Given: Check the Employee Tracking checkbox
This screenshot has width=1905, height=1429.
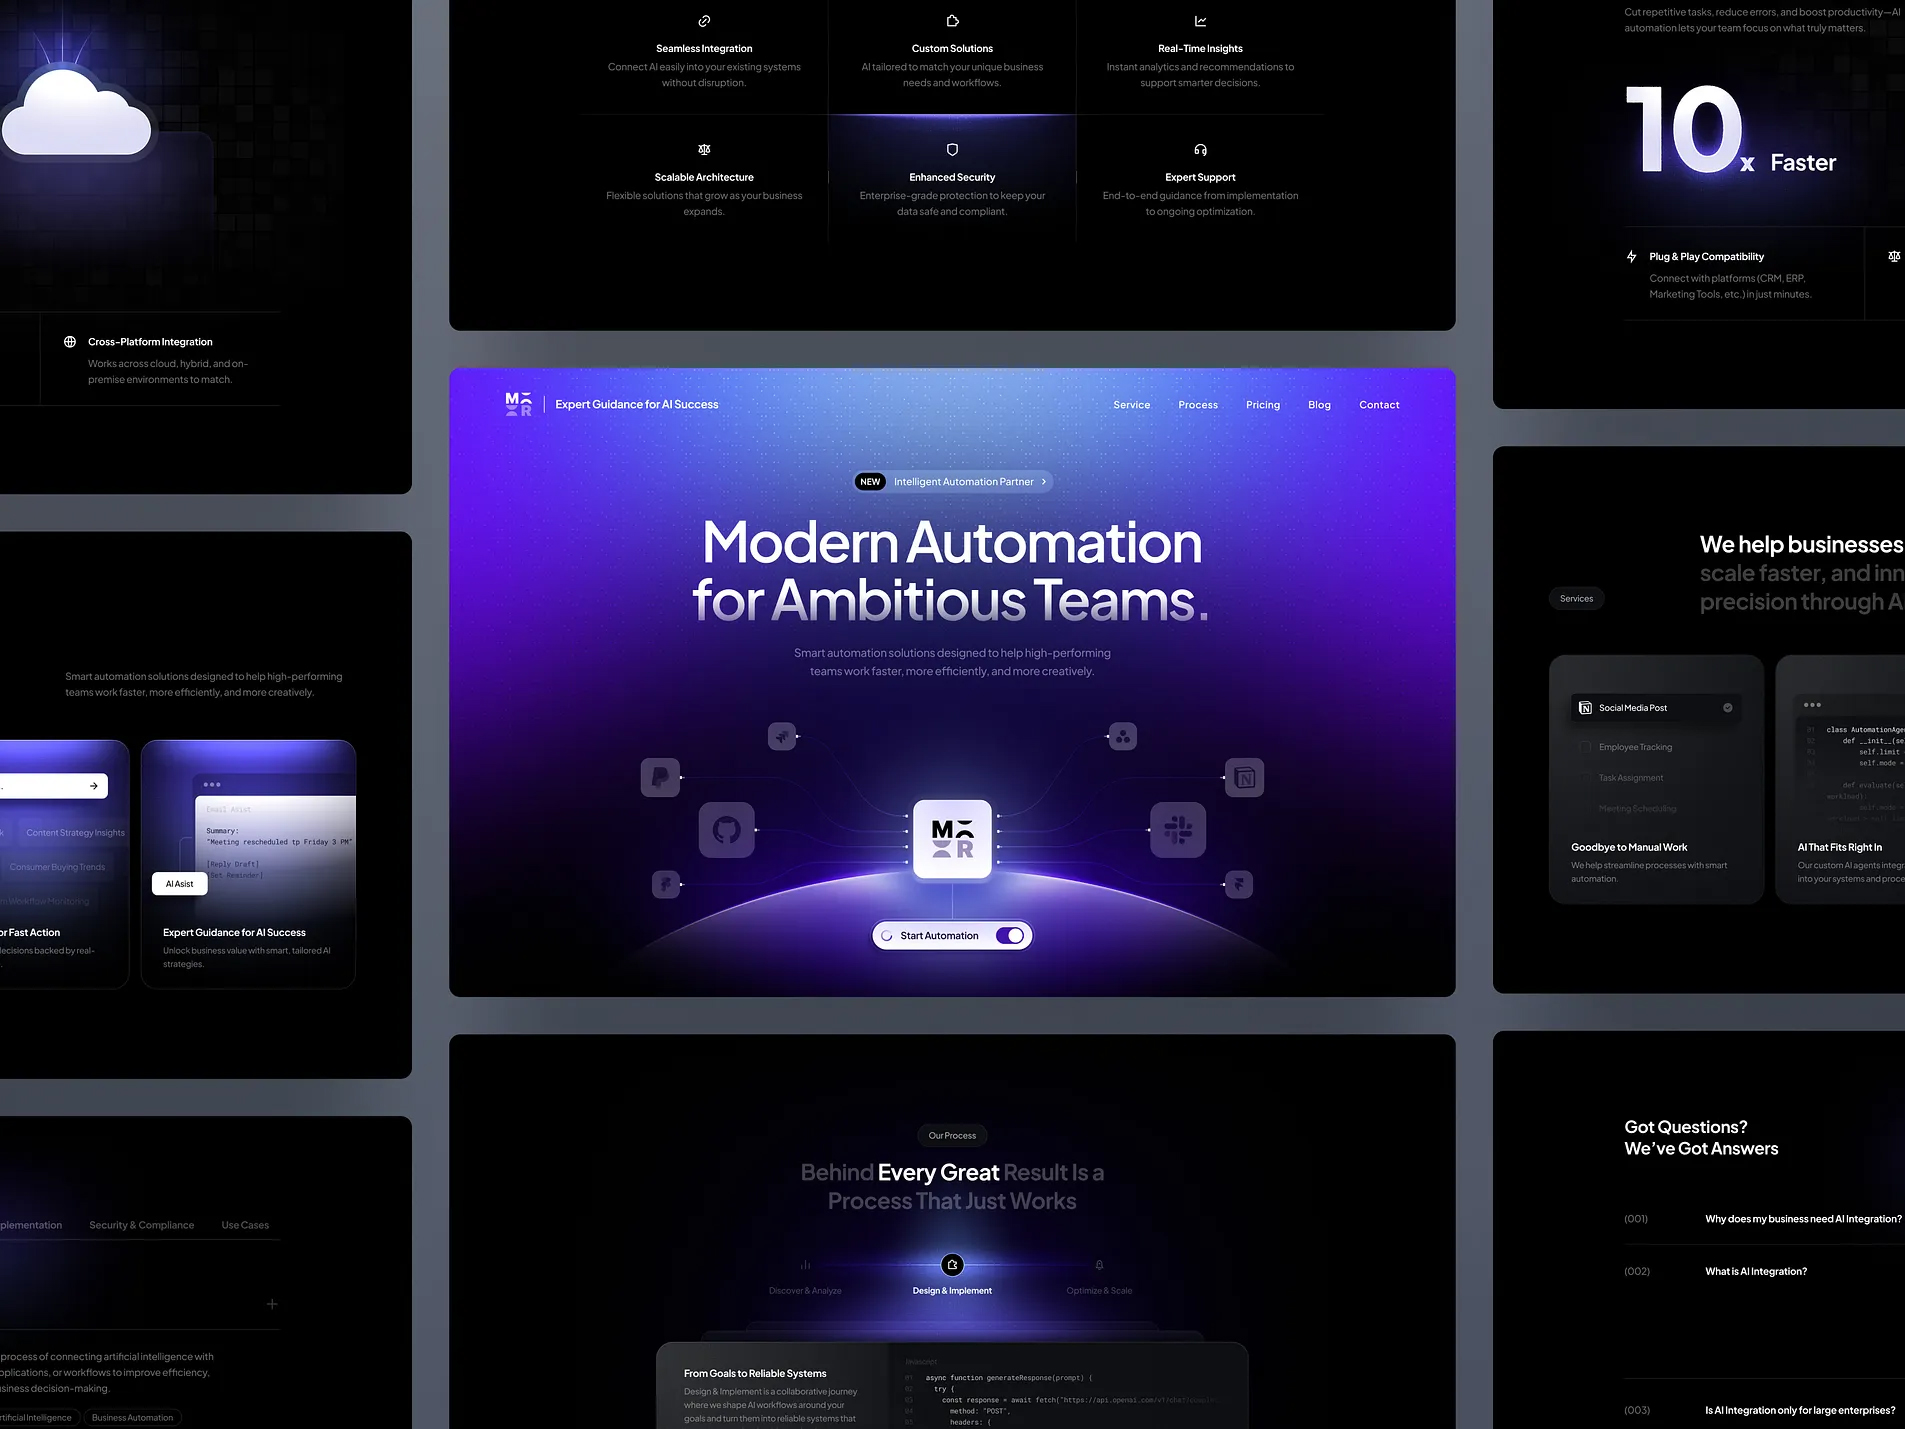Looking at the screenshot, I should (1585, 747).
